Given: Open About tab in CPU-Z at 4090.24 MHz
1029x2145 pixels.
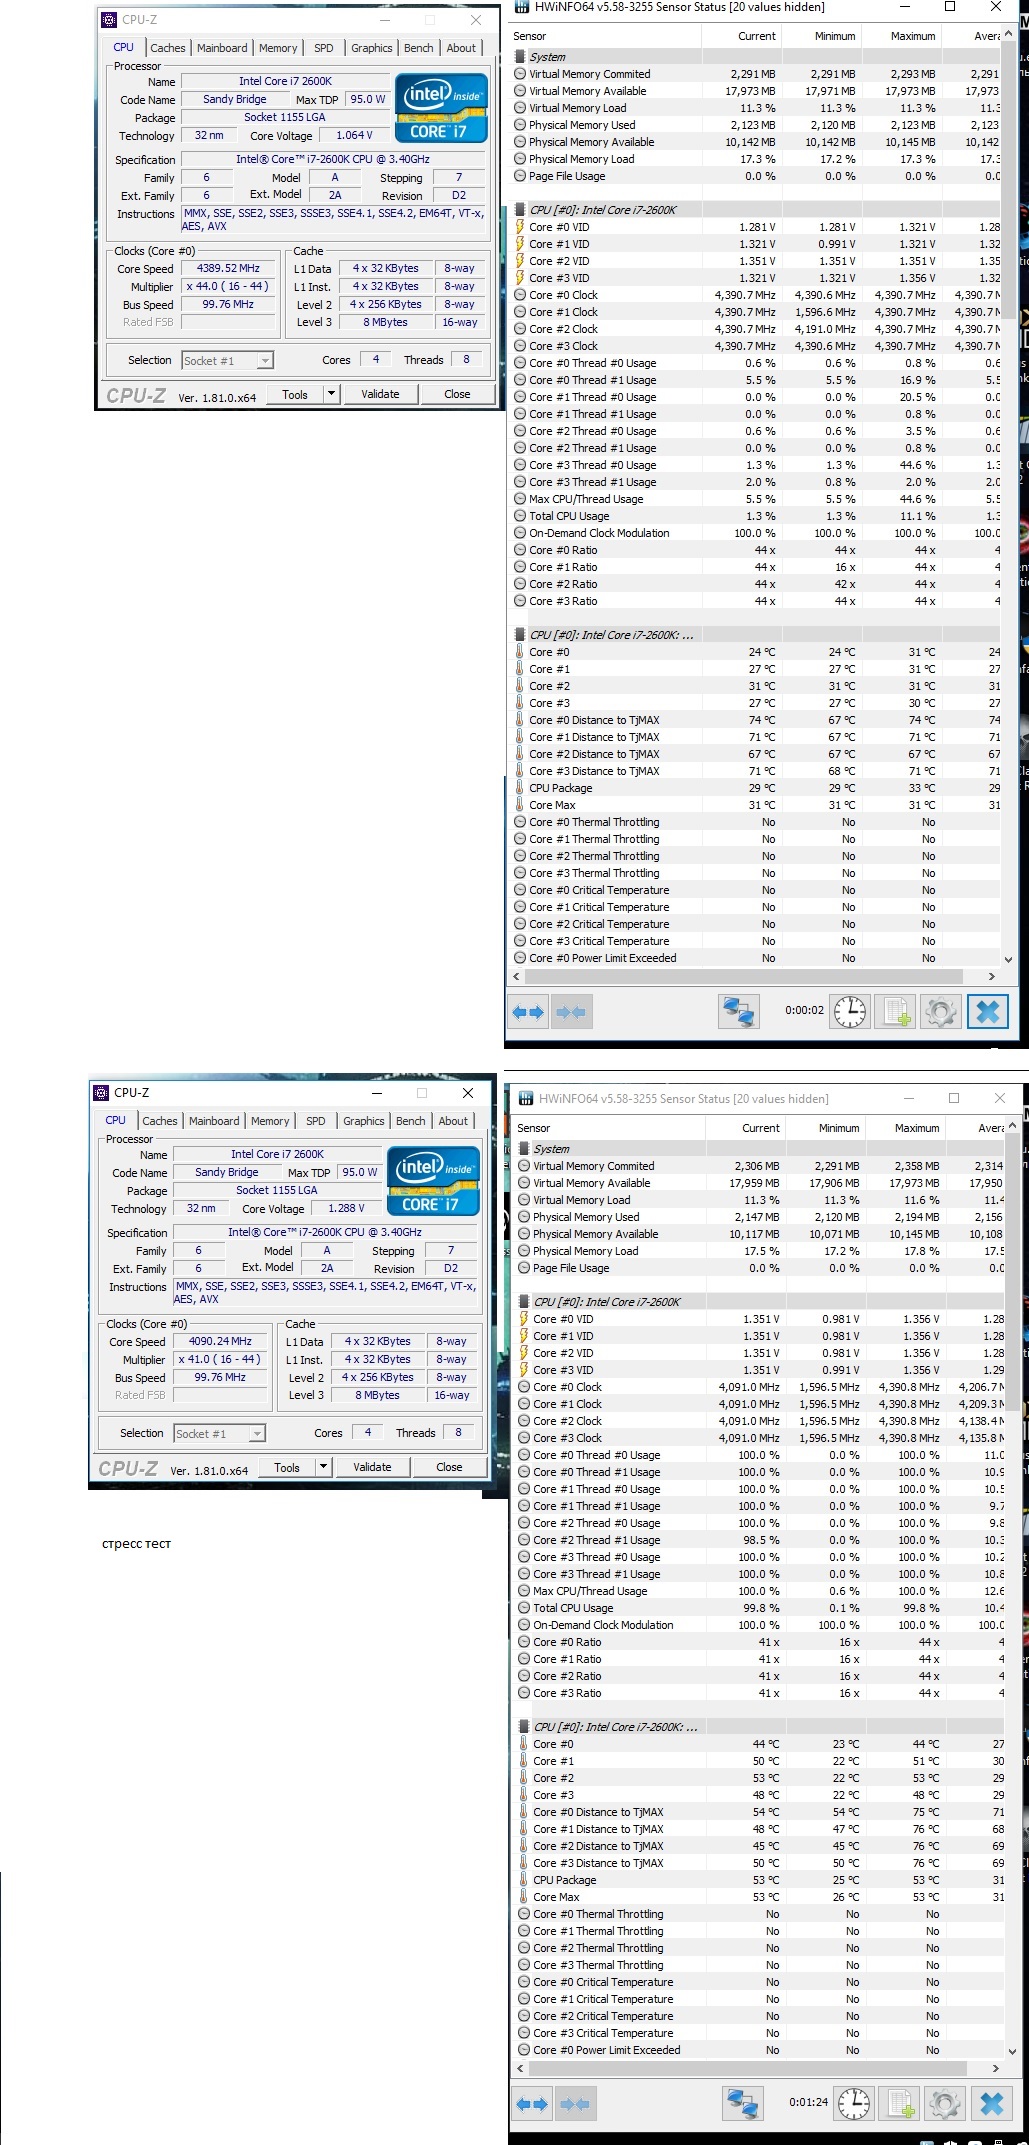Looking at the screenshot, I should pyautogui.click(x=453, y=1121).
